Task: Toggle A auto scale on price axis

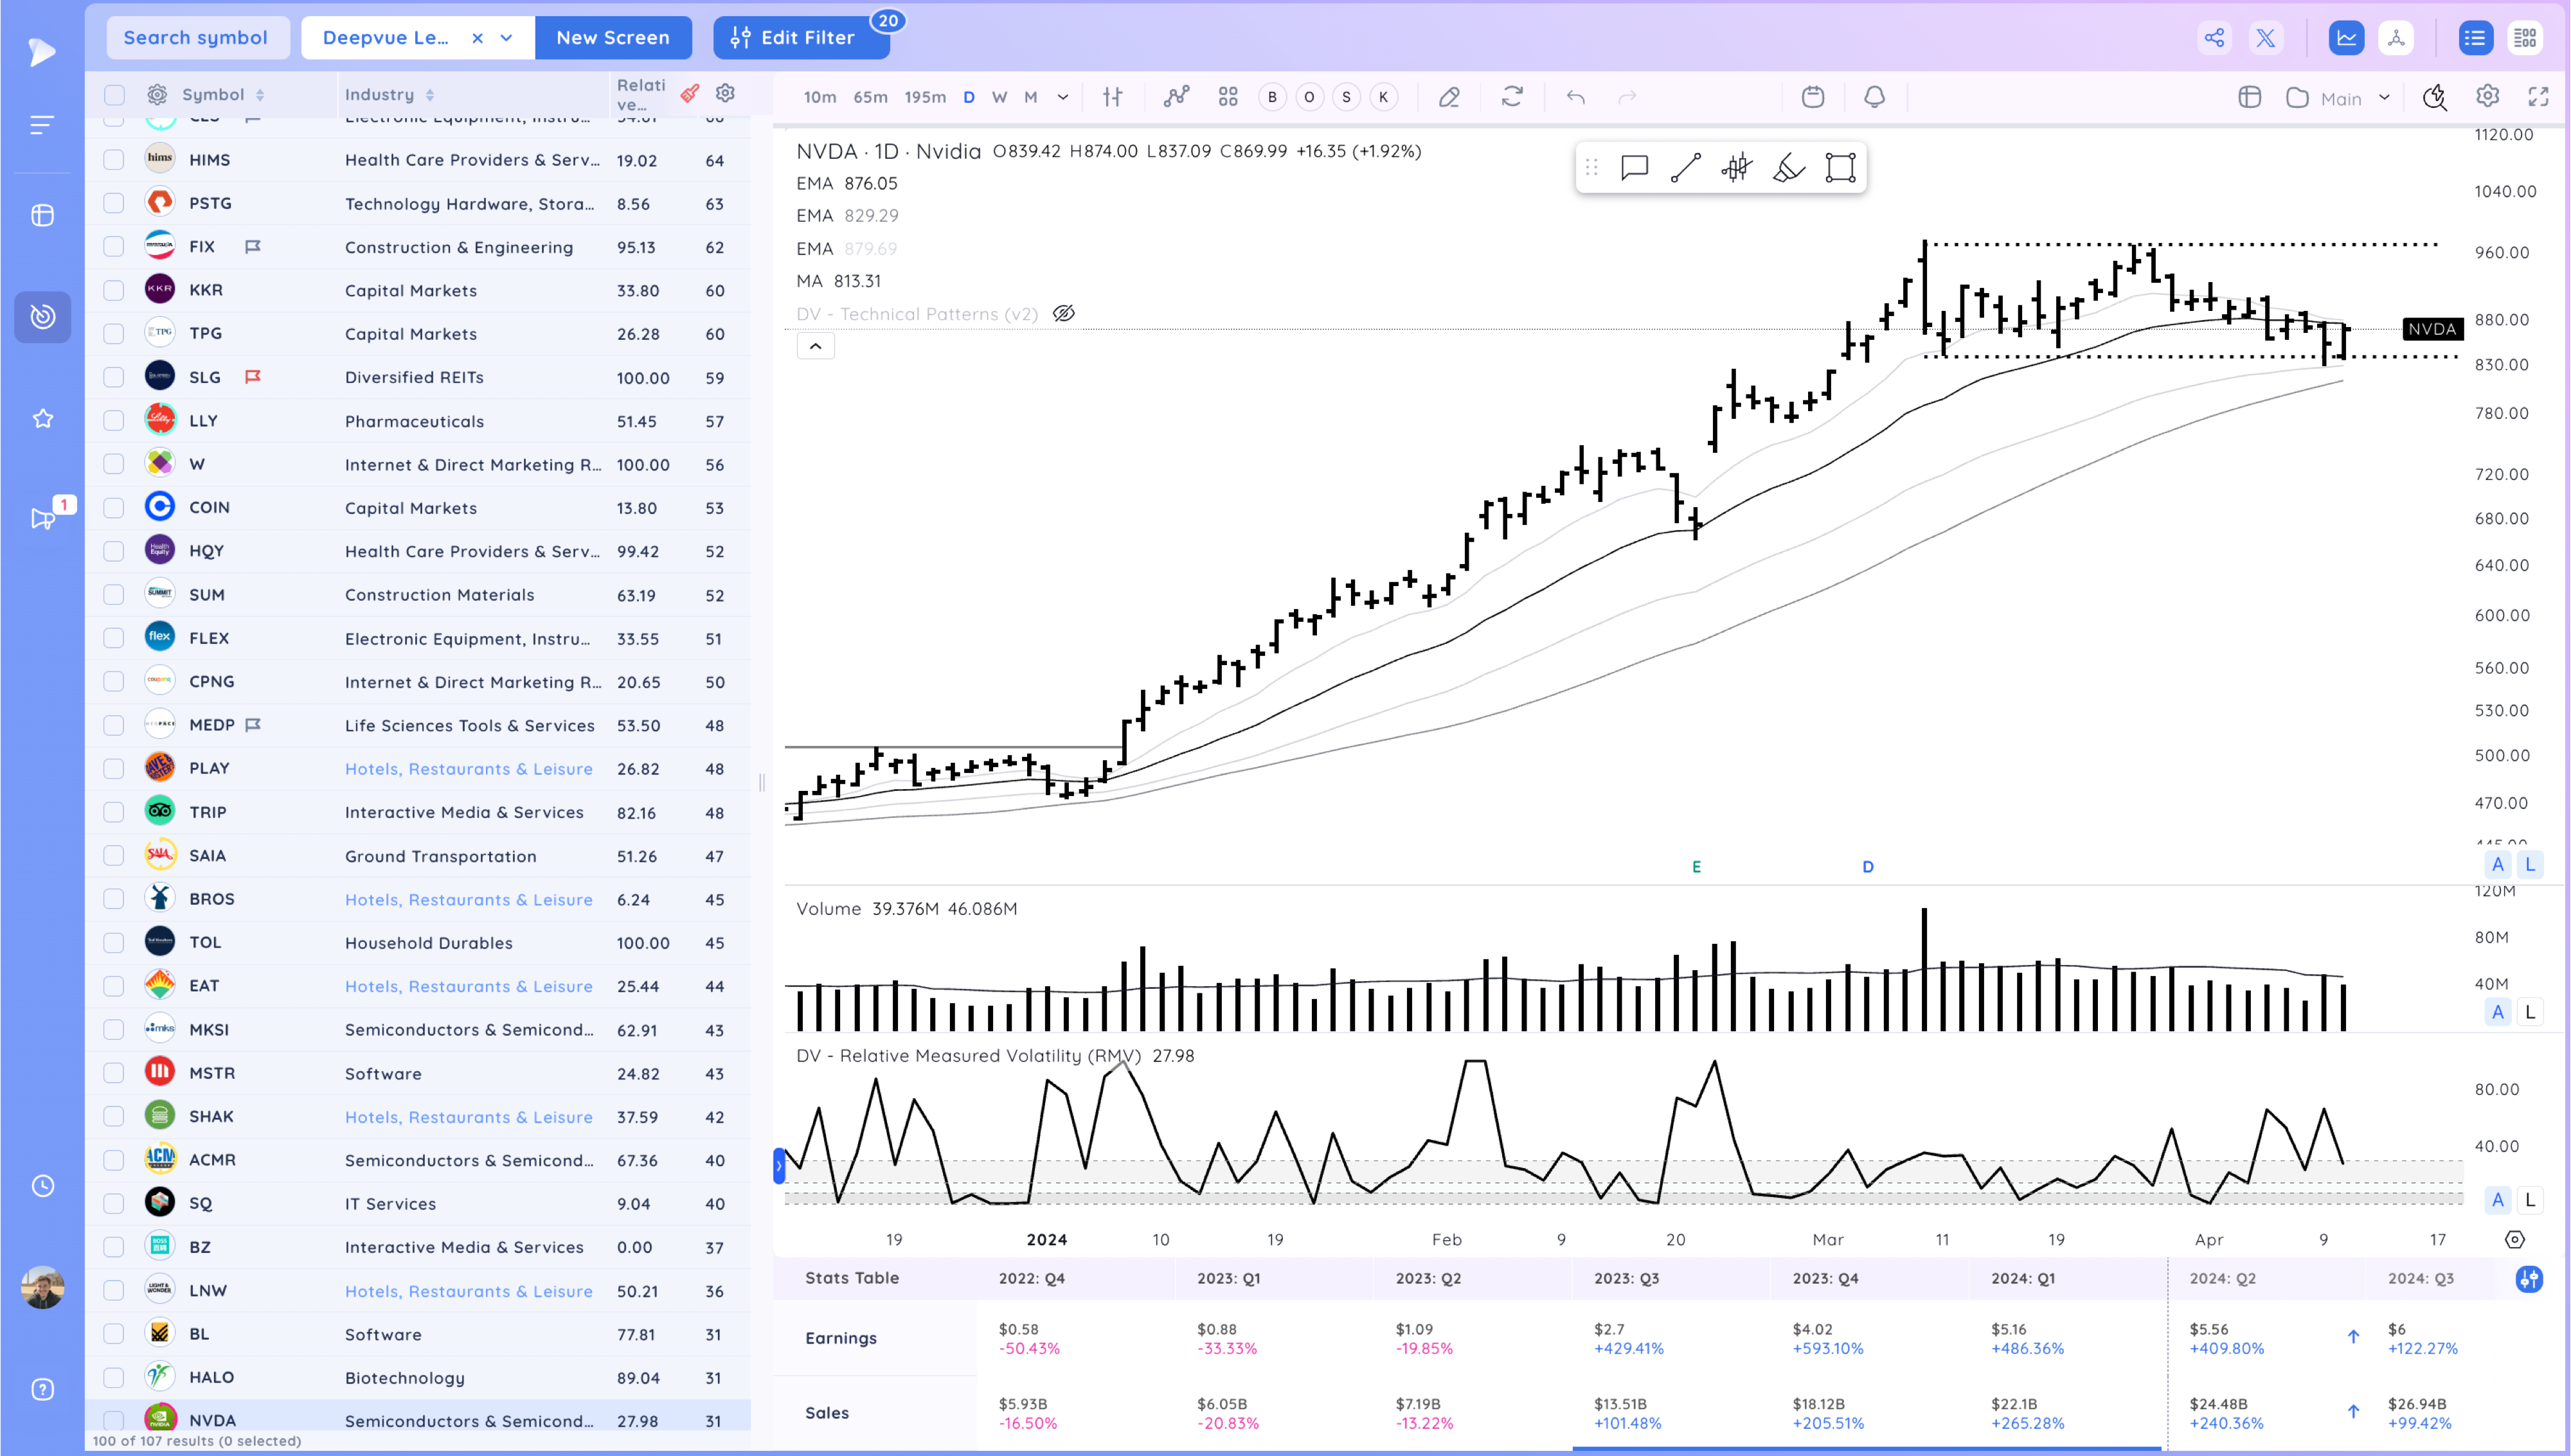Action: click(x=2497, y=865)
